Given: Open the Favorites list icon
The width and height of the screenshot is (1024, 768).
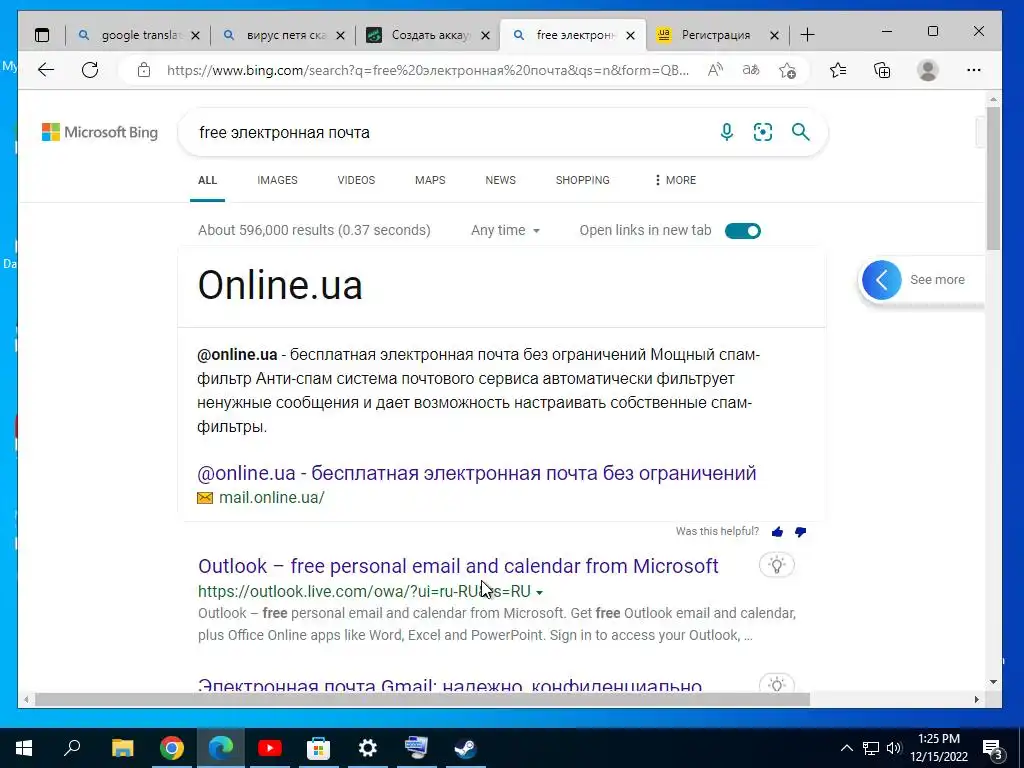Looking at the screenshot, I should click(x=838, y=70).
